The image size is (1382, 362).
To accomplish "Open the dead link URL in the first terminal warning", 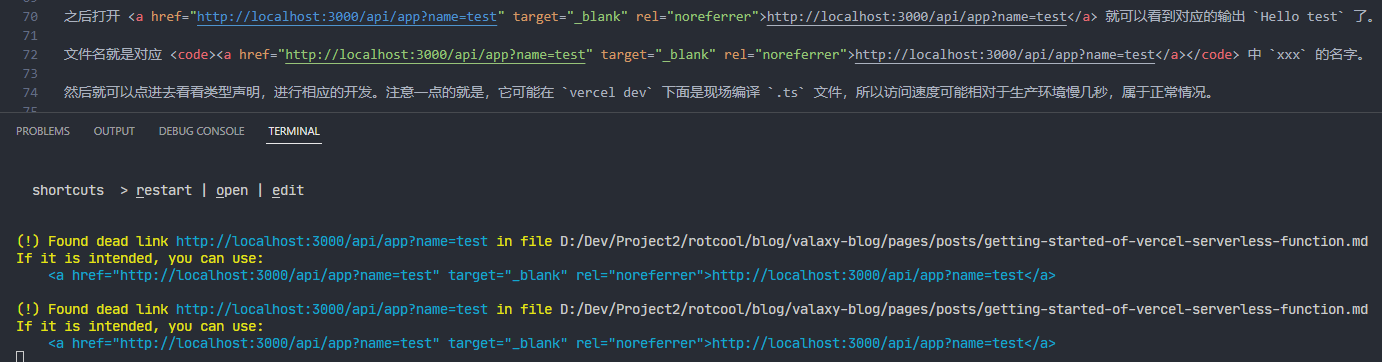I will [x=332, y=241].
